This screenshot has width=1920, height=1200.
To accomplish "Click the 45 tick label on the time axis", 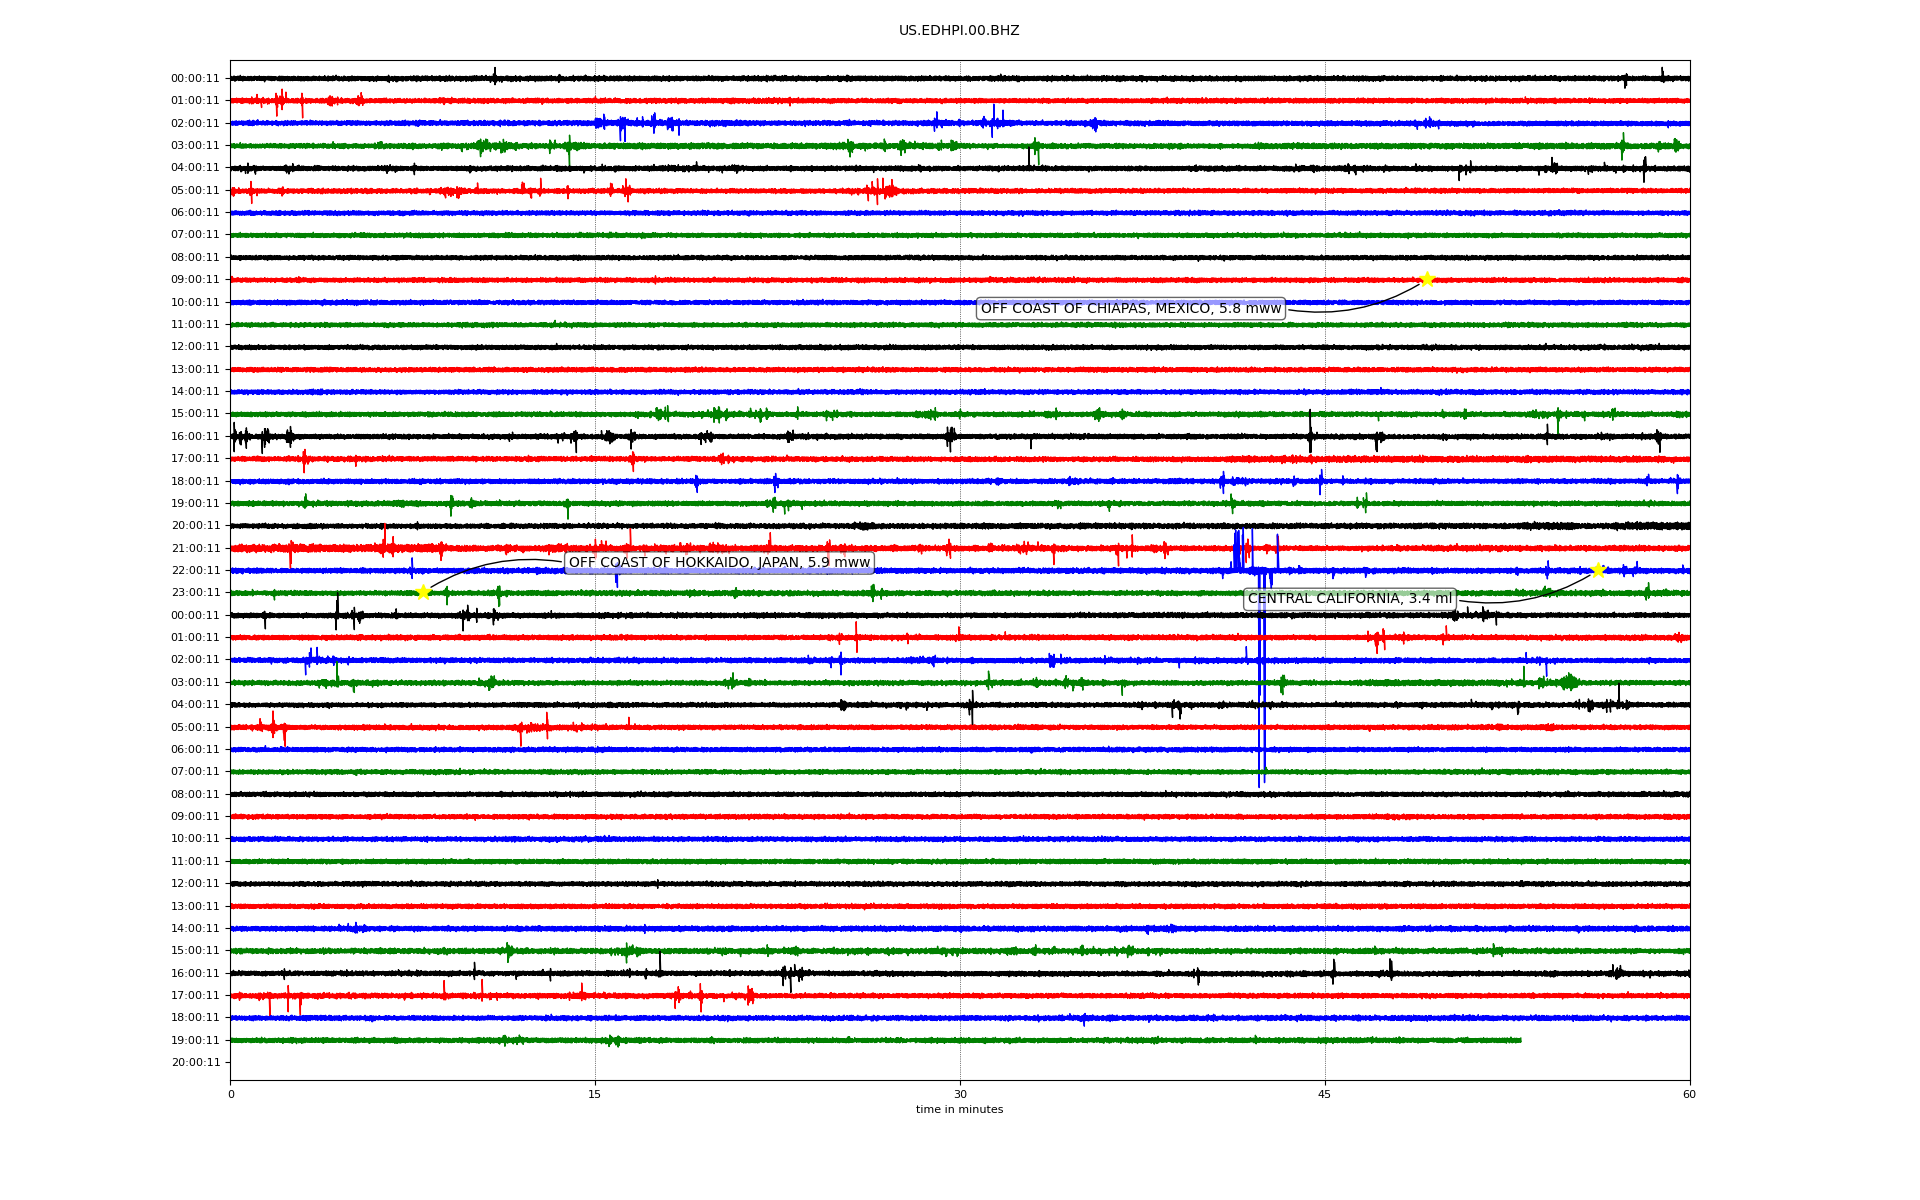I will pos(1325,1094).
